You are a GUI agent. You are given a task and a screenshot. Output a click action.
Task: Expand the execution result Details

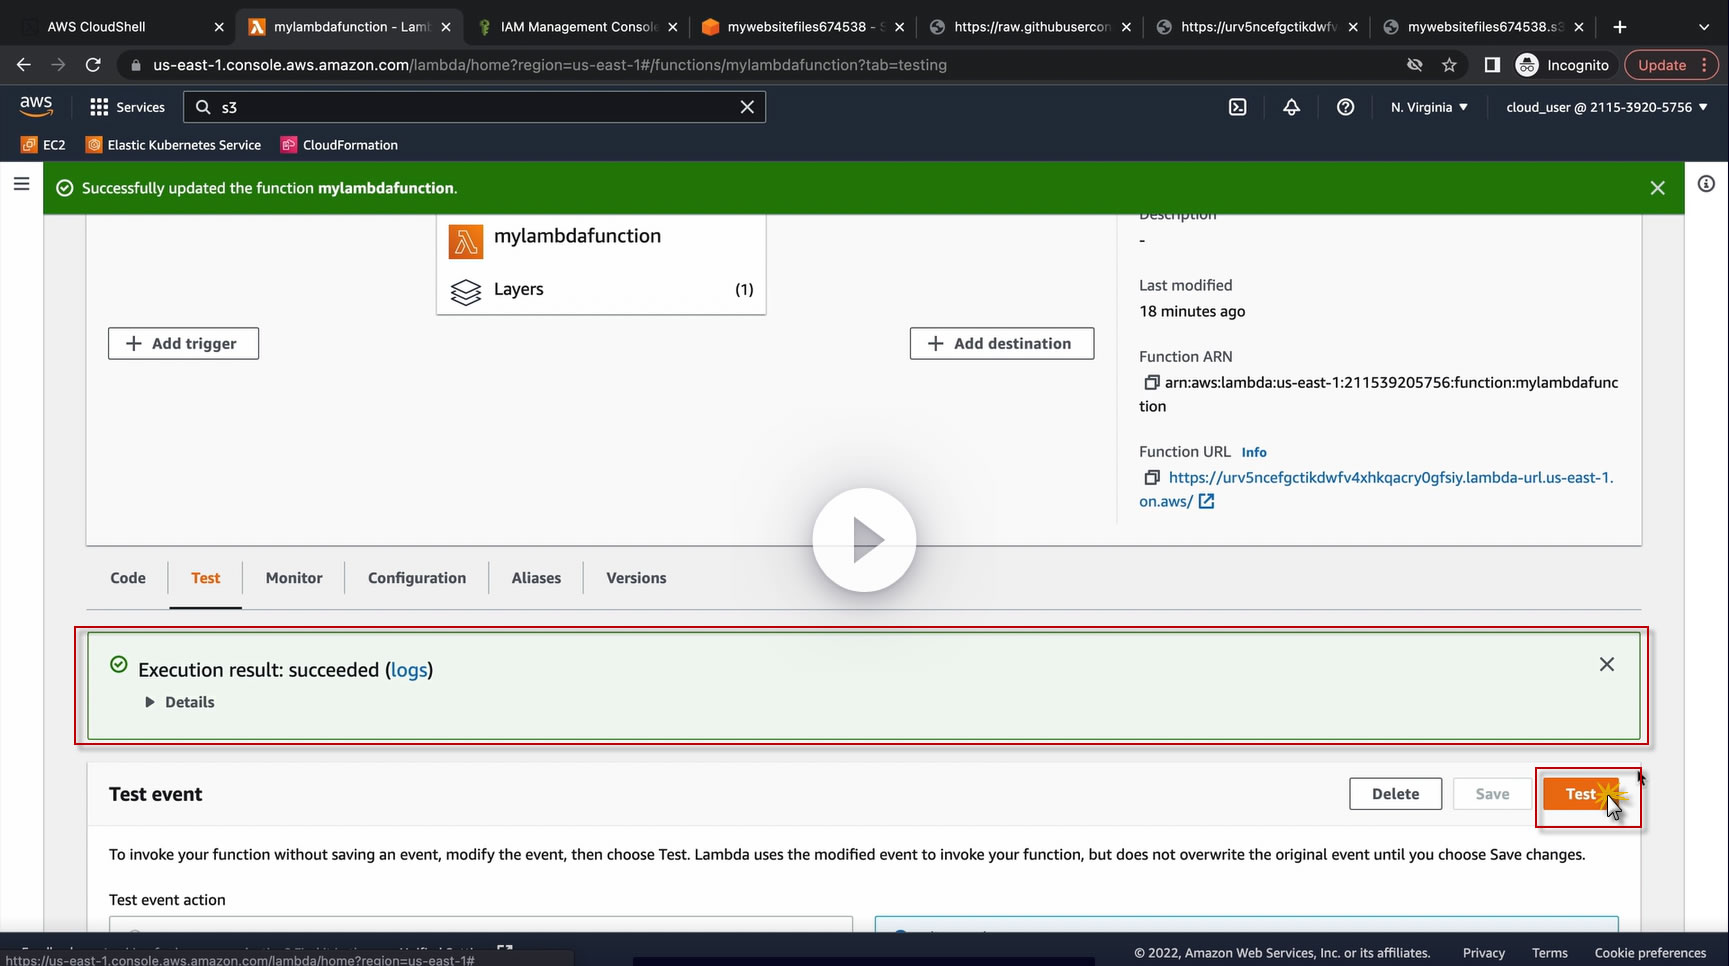[x=180, y=702]
